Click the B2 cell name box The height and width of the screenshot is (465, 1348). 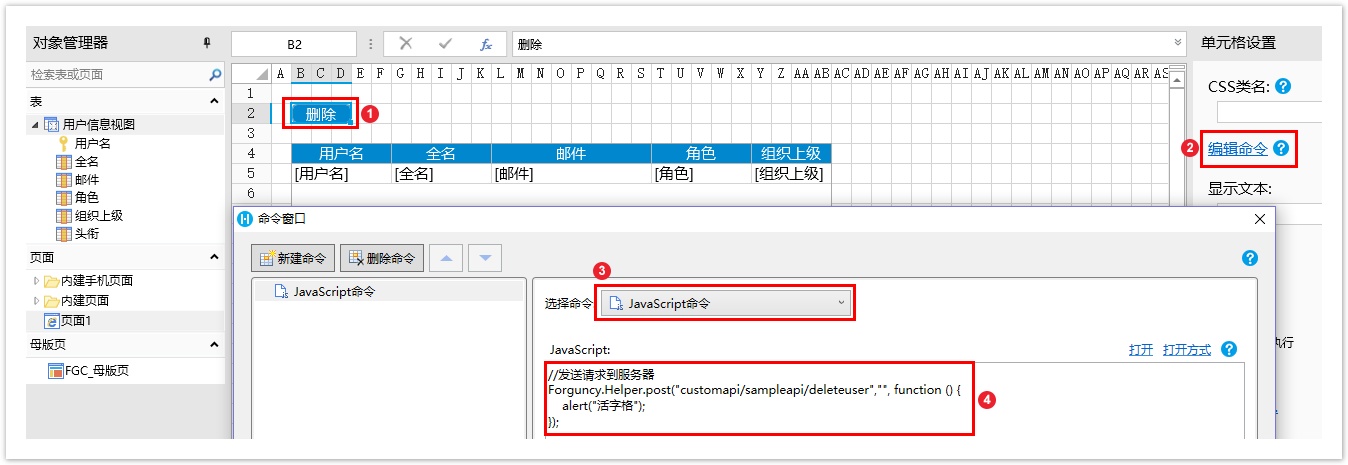click(x=294, y=44)
